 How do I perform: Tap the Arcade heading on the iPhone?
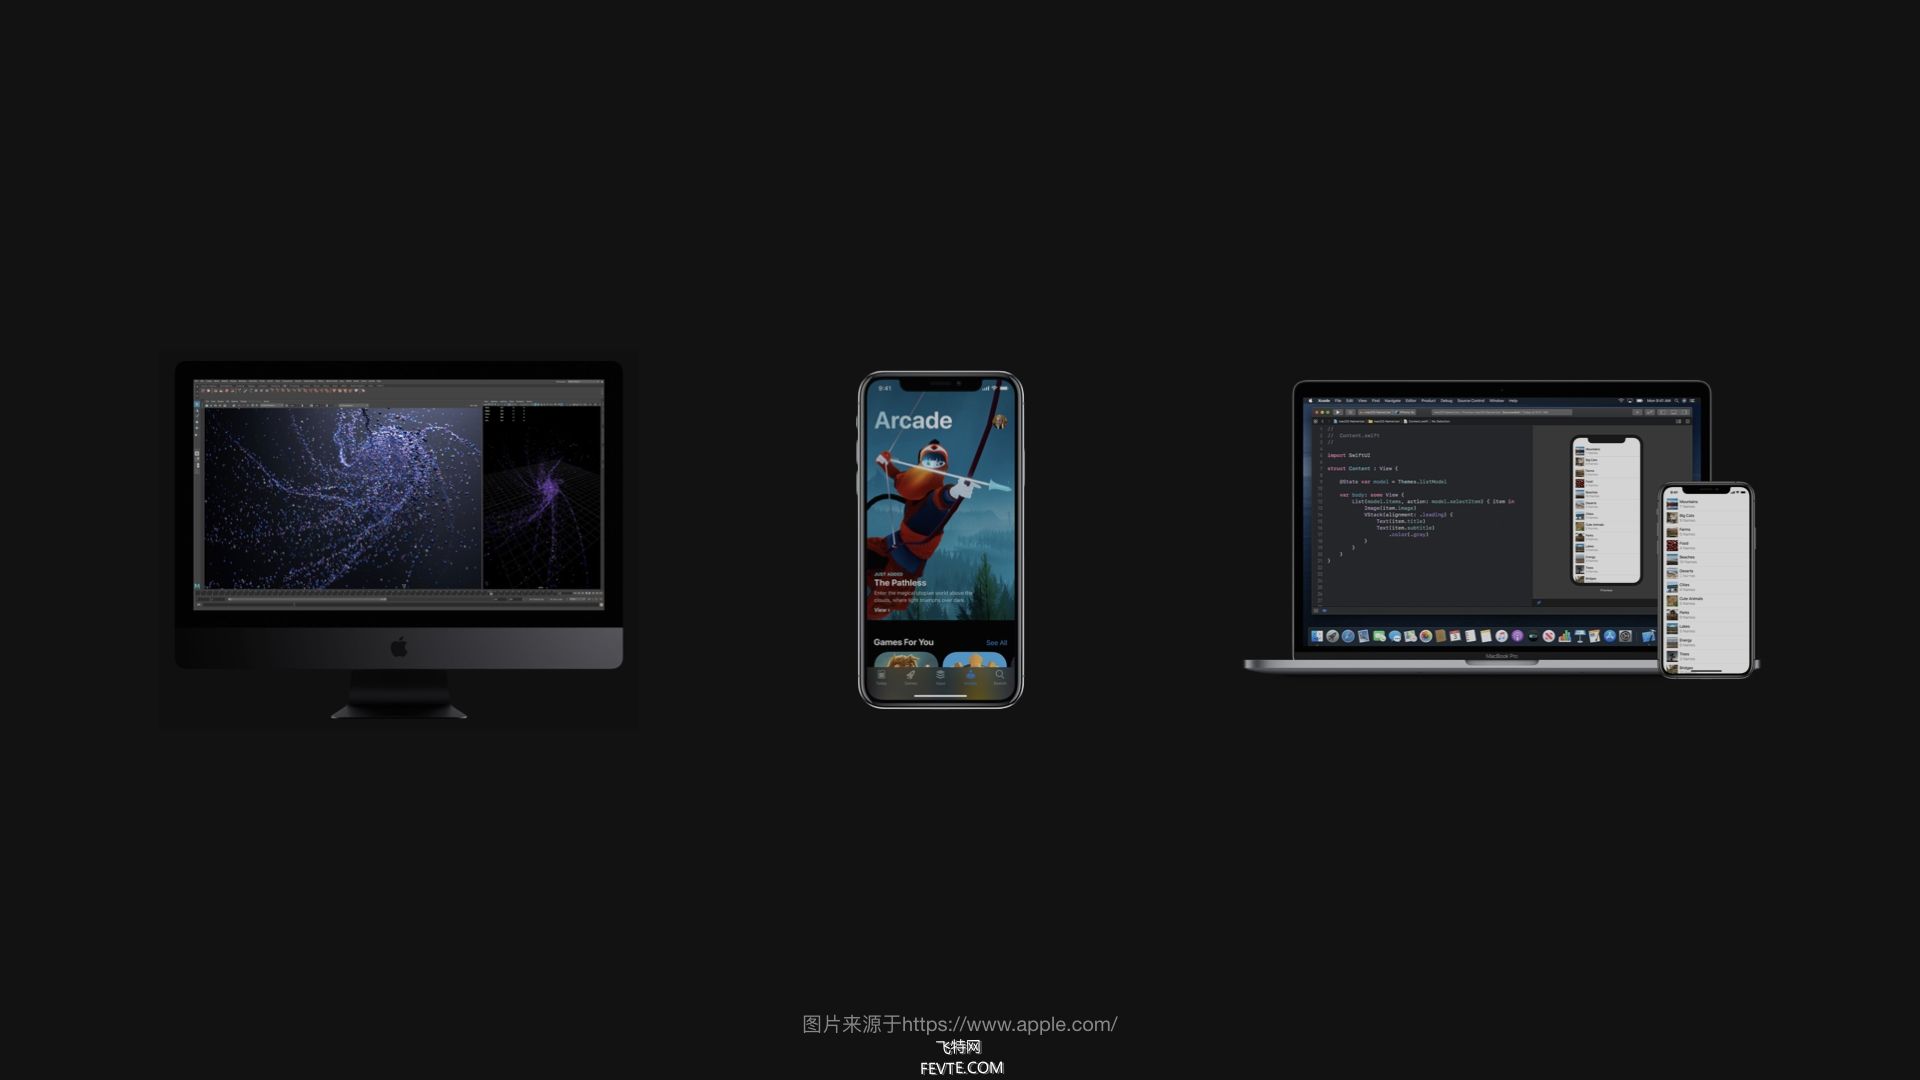click(x=913, y=420)
